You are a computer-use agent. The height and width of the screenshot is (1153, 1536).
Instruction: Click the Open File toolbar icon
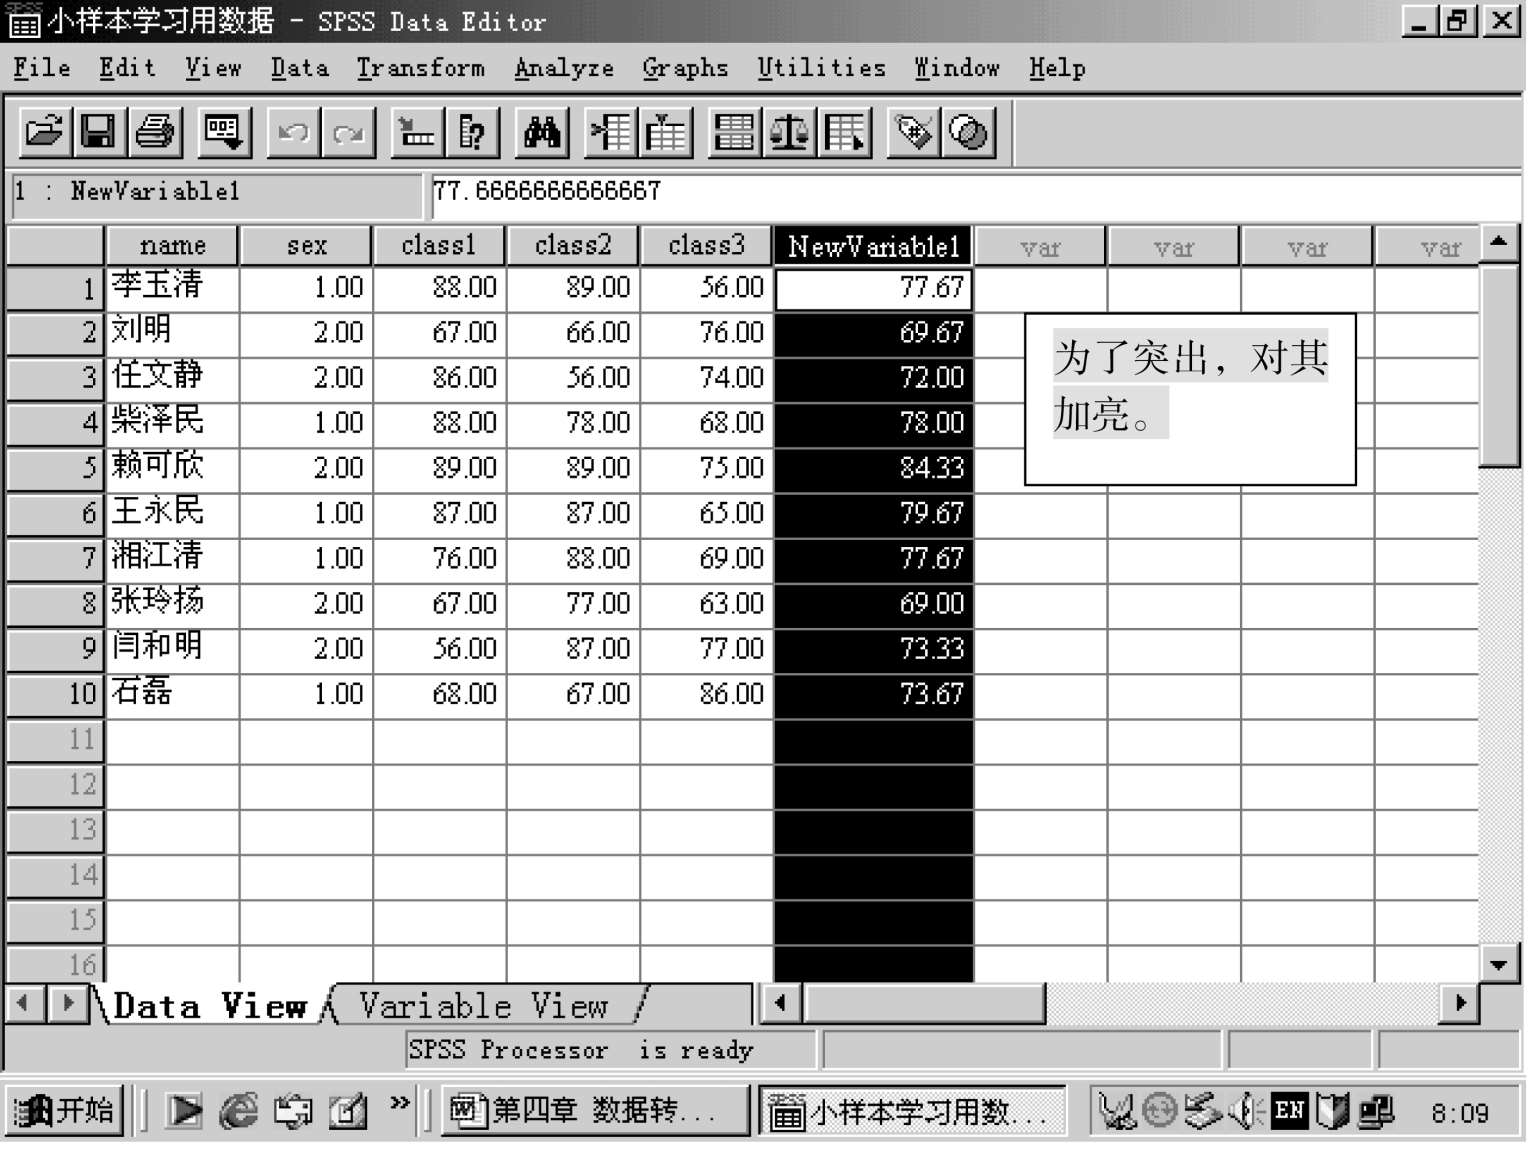[x=45, y=132]
